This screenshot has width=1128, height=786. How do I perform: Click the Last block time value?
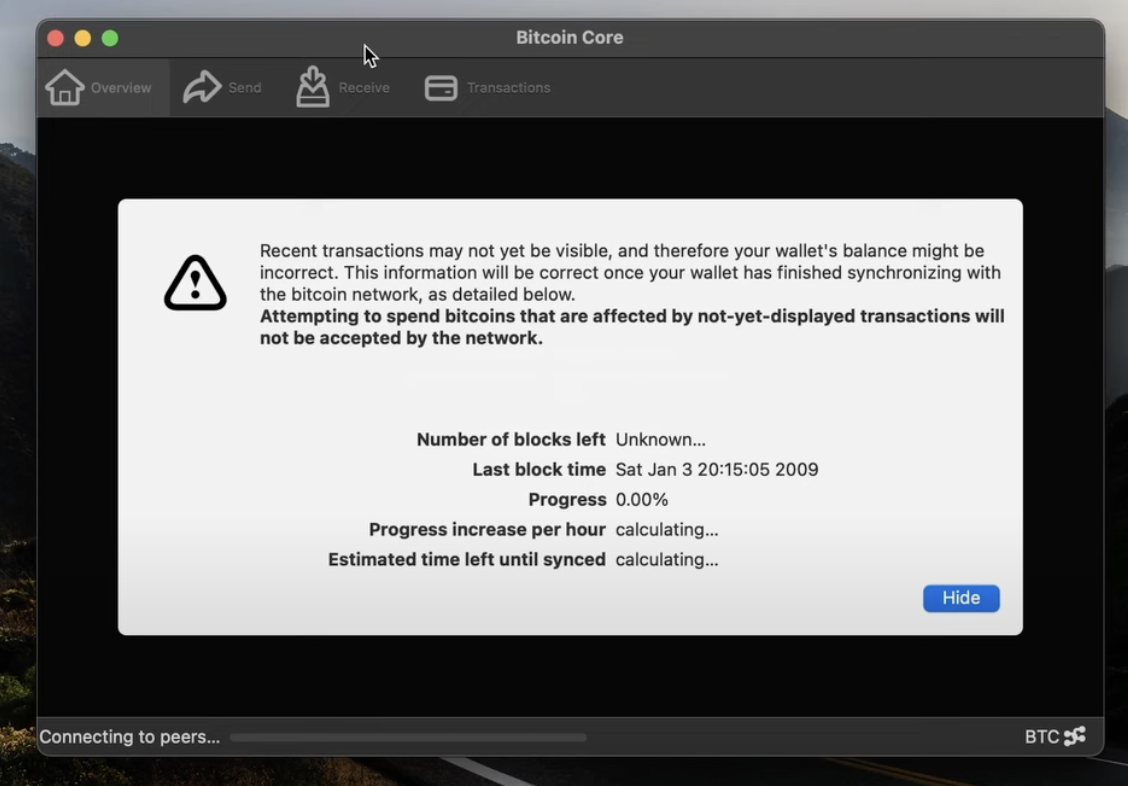[717, 470]
